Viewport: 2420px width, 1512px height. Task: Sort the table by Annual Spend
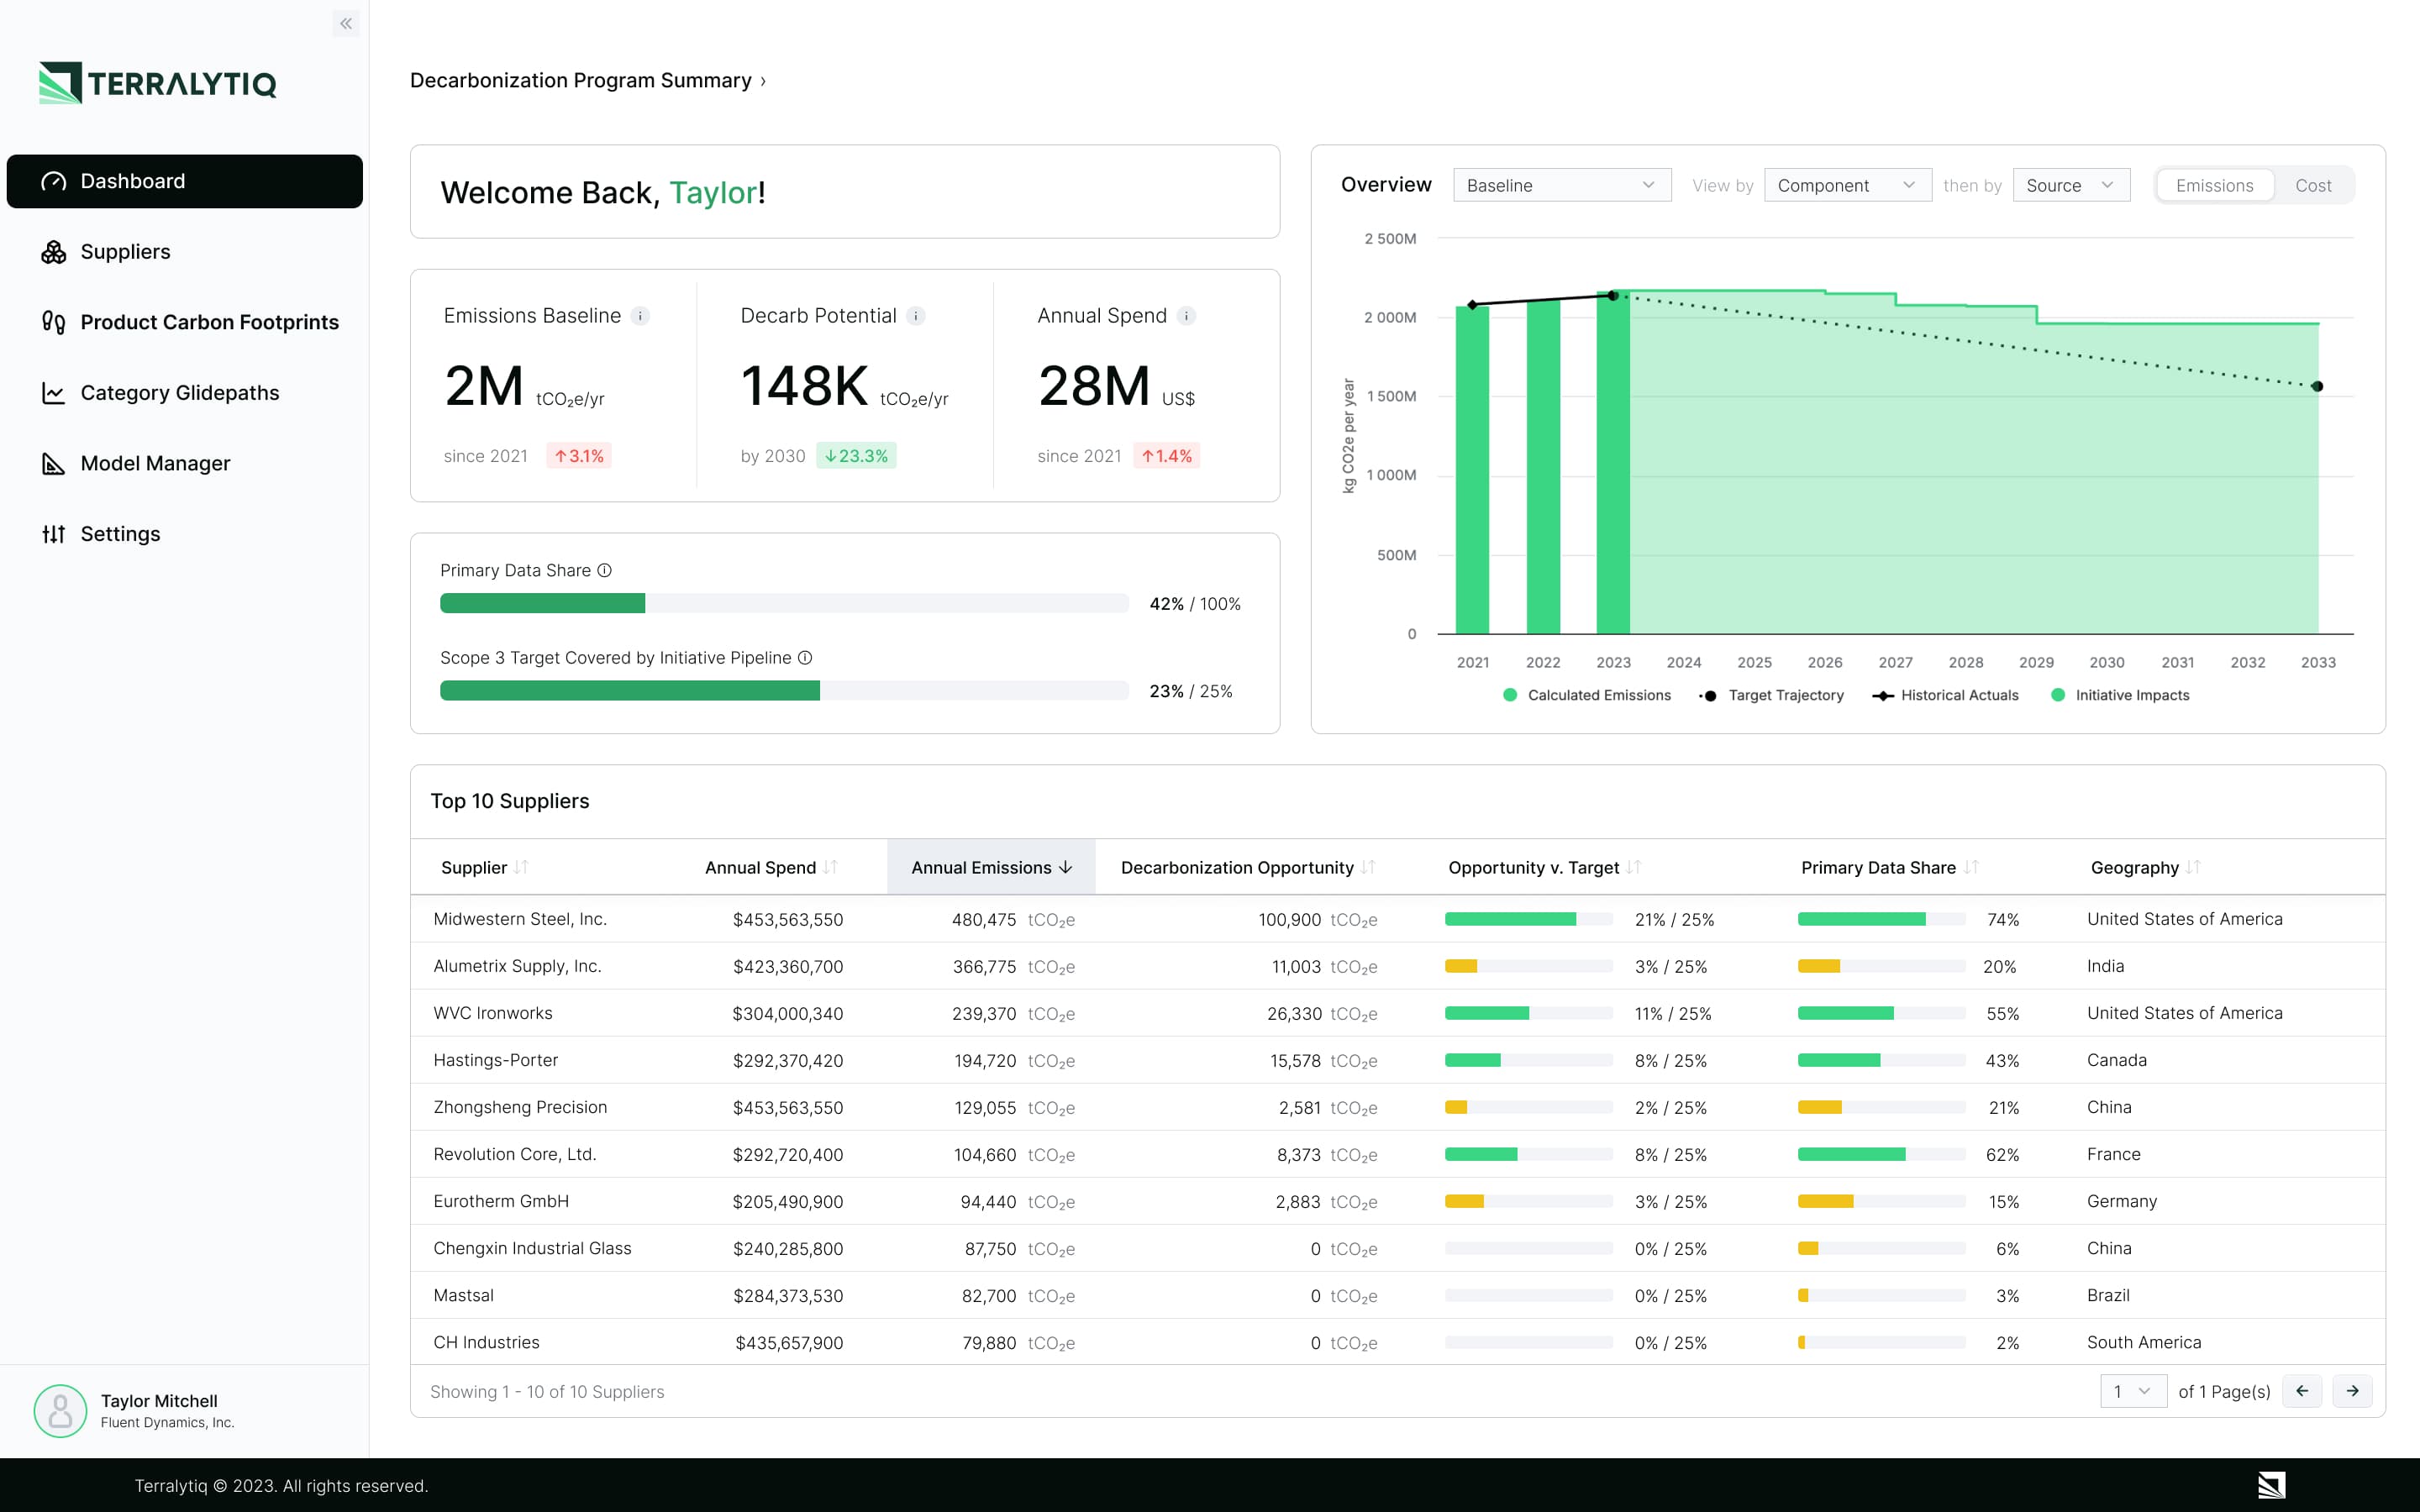tap(769, 867)
